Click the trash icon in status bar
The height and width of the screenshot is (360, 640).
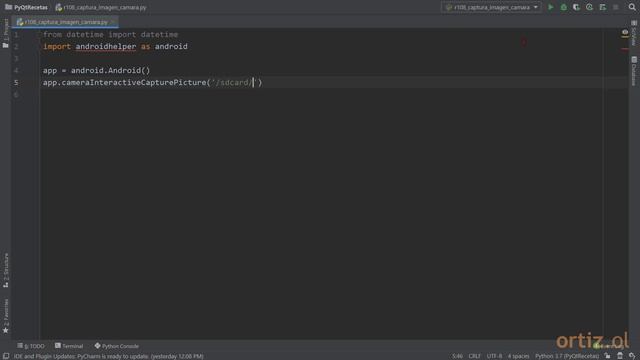point(620,356)
